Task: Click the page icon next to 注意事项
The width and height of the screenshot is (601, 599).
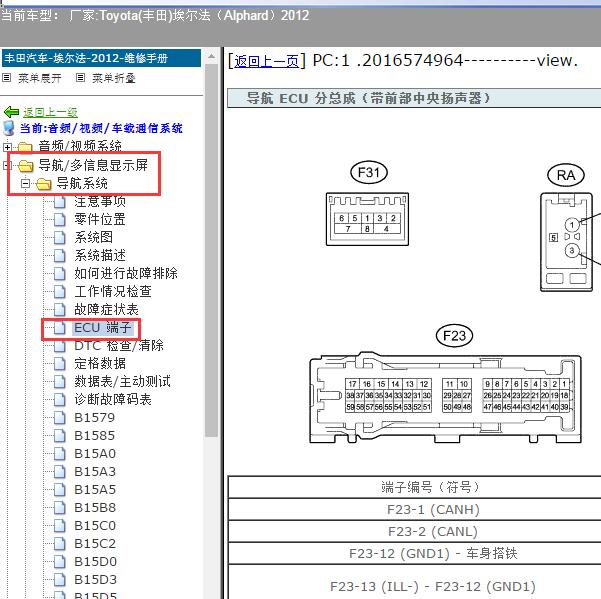Action: pyautogui.click(x=59, y=202)
